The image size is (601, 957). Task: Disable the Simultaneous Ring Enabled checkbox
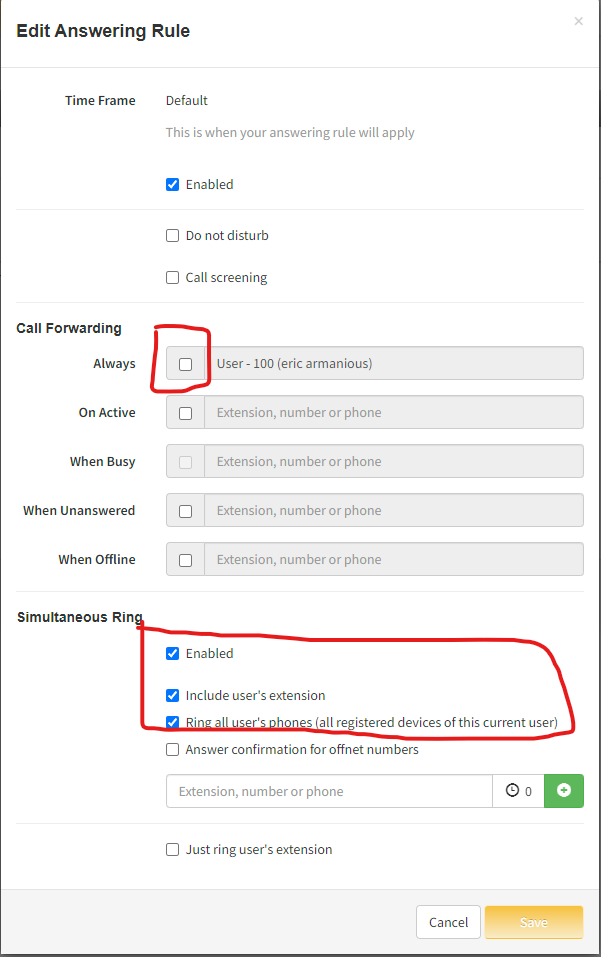[x=173, y=653]
